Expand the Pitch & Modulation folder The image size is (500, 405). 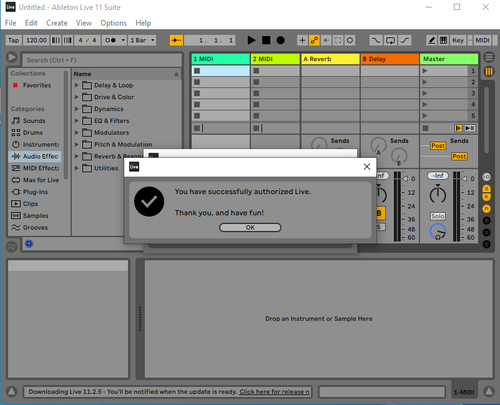(x=76, y=144)
